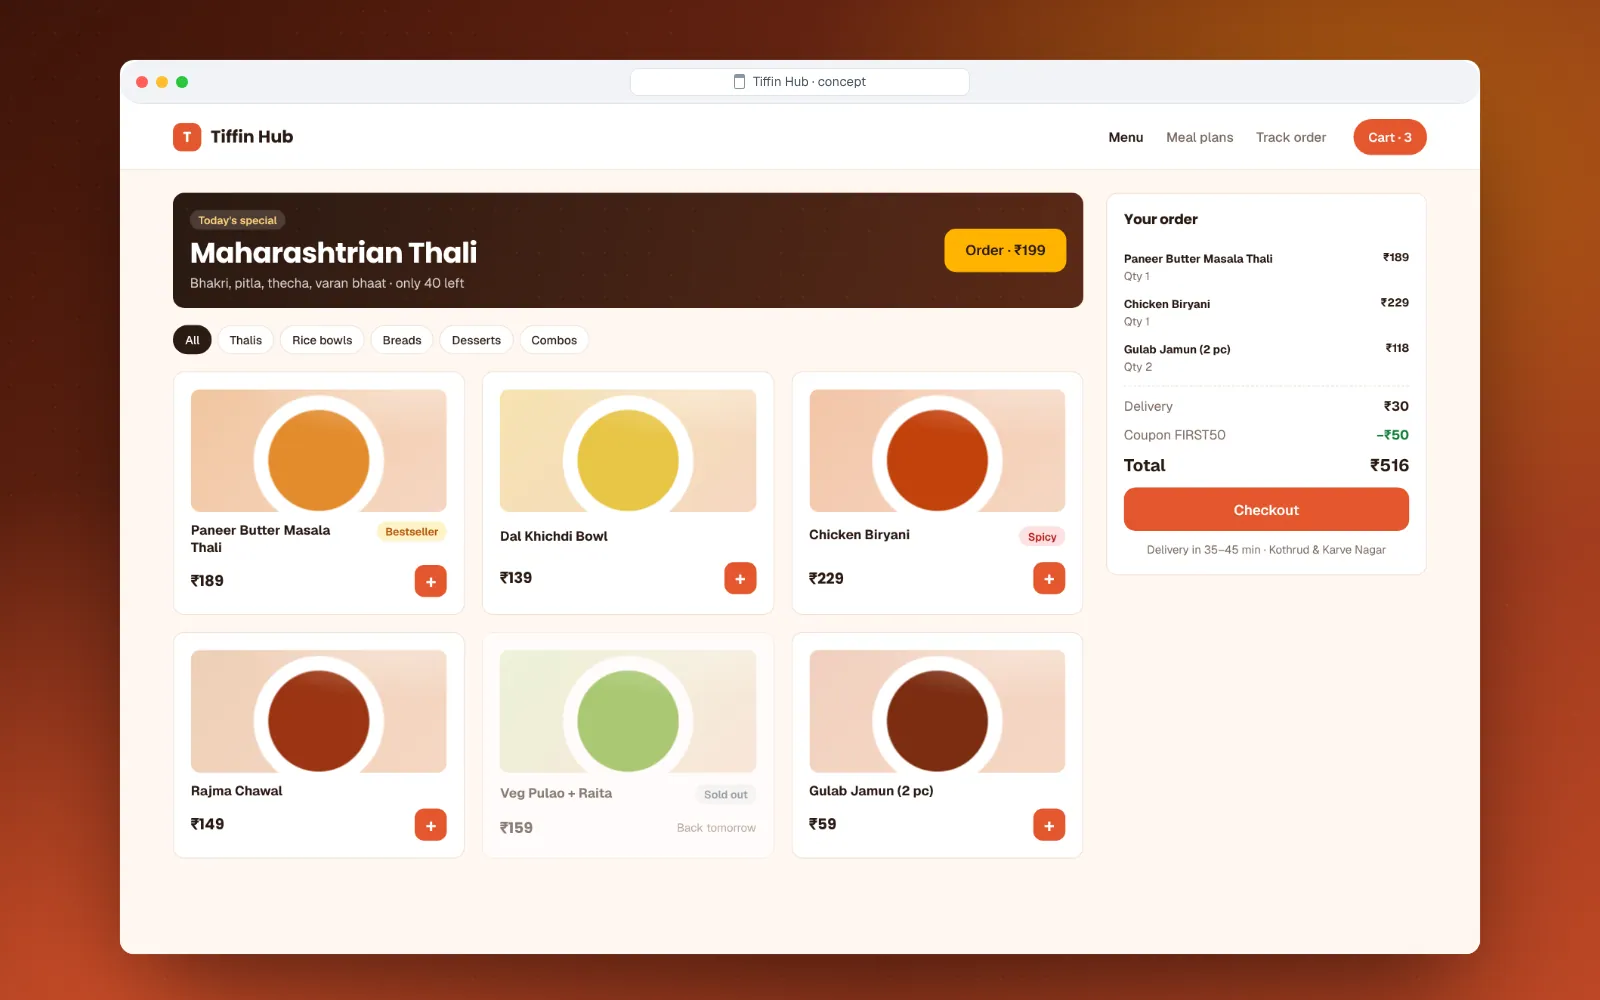Select Paneer Butter Masala Thali in Your order
This screenshot has height=1000, width=1600.
click(1266, 266)
